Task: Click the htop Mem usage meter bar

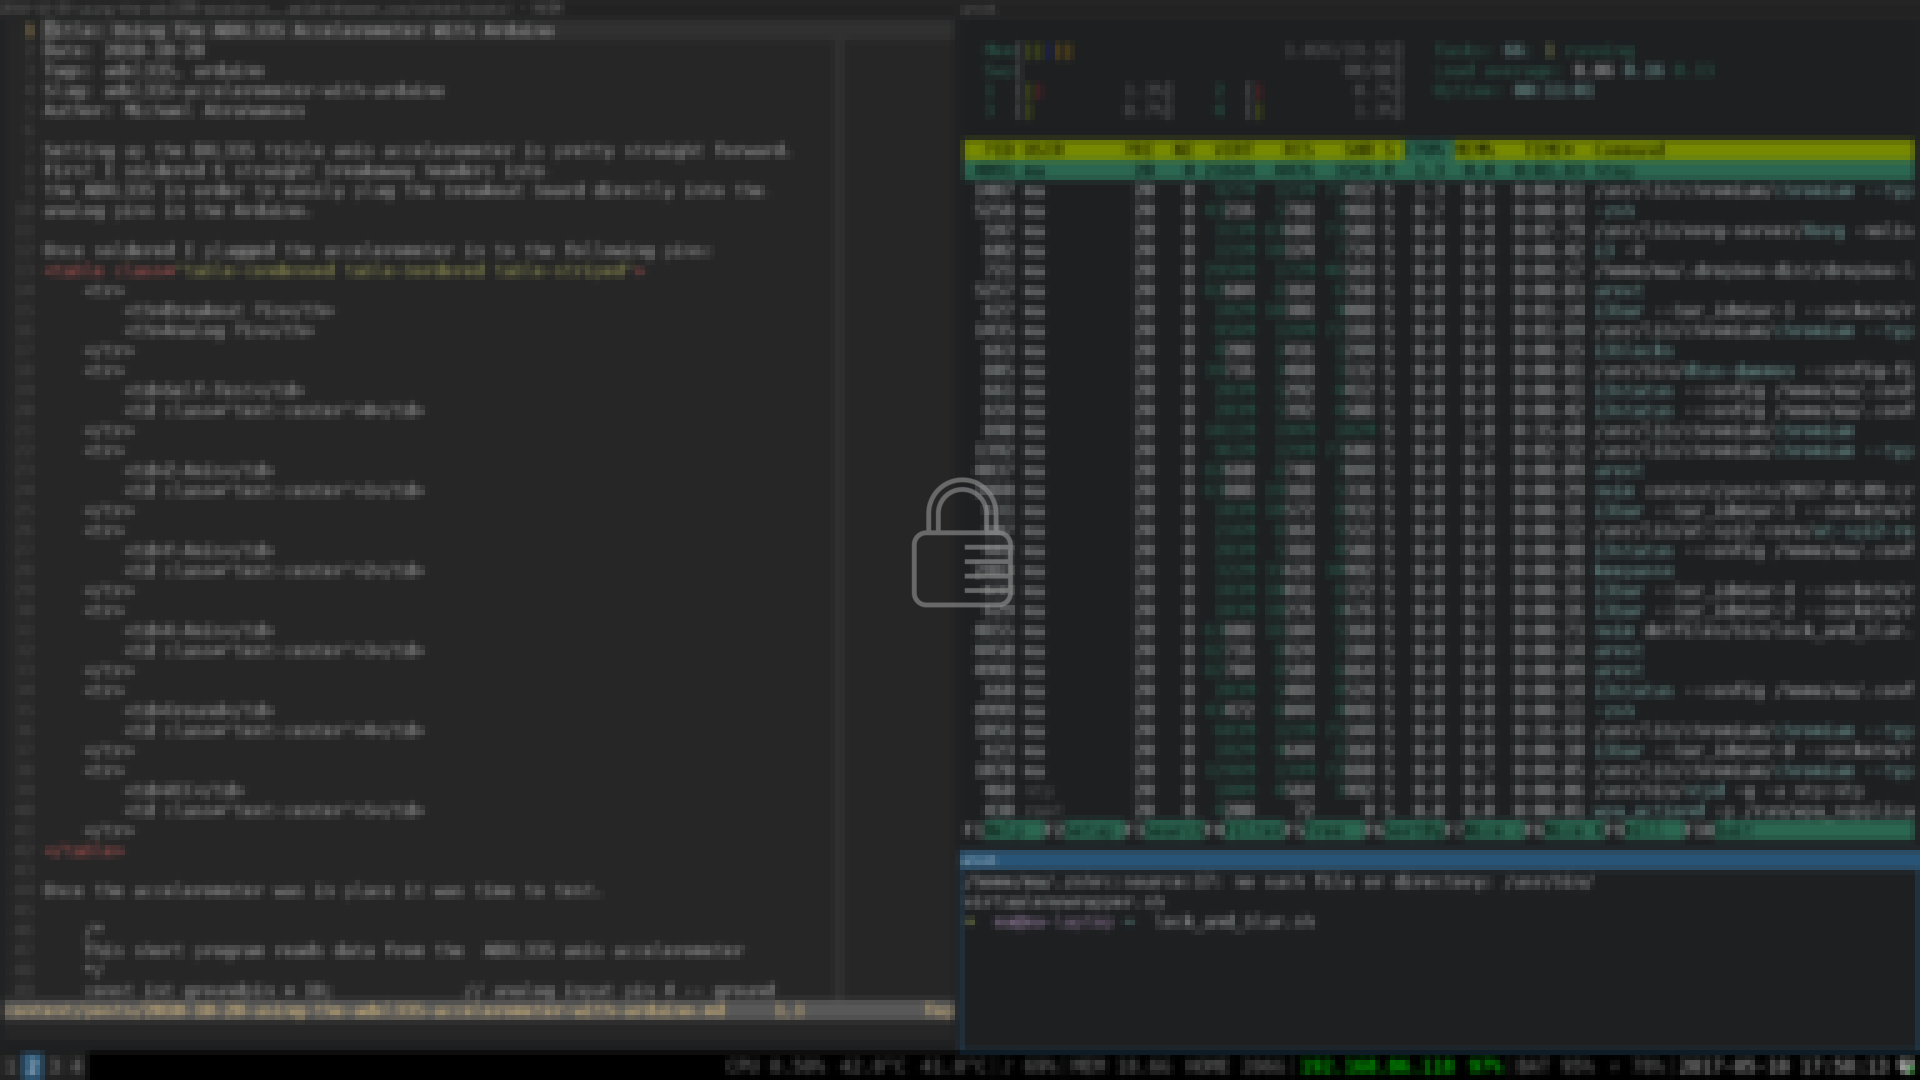Action: 1194,50
